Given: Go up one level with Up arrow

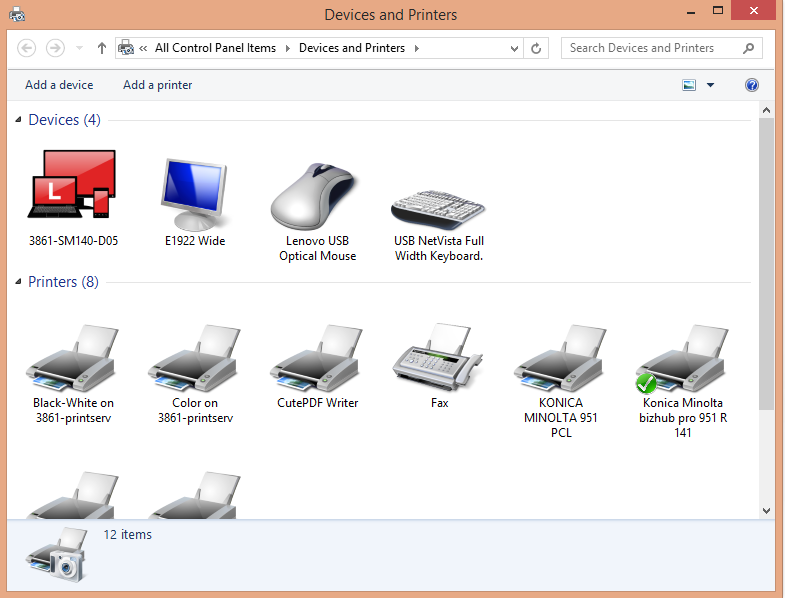Looking at the screenshot, I should click(102, 49).
